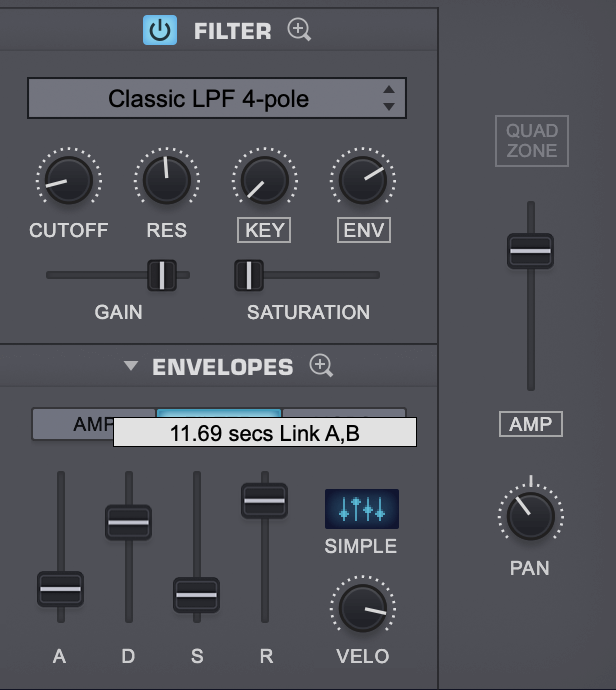Select the highlighted blue envelope tab
The image size is (616, 690).
point(219,413)
